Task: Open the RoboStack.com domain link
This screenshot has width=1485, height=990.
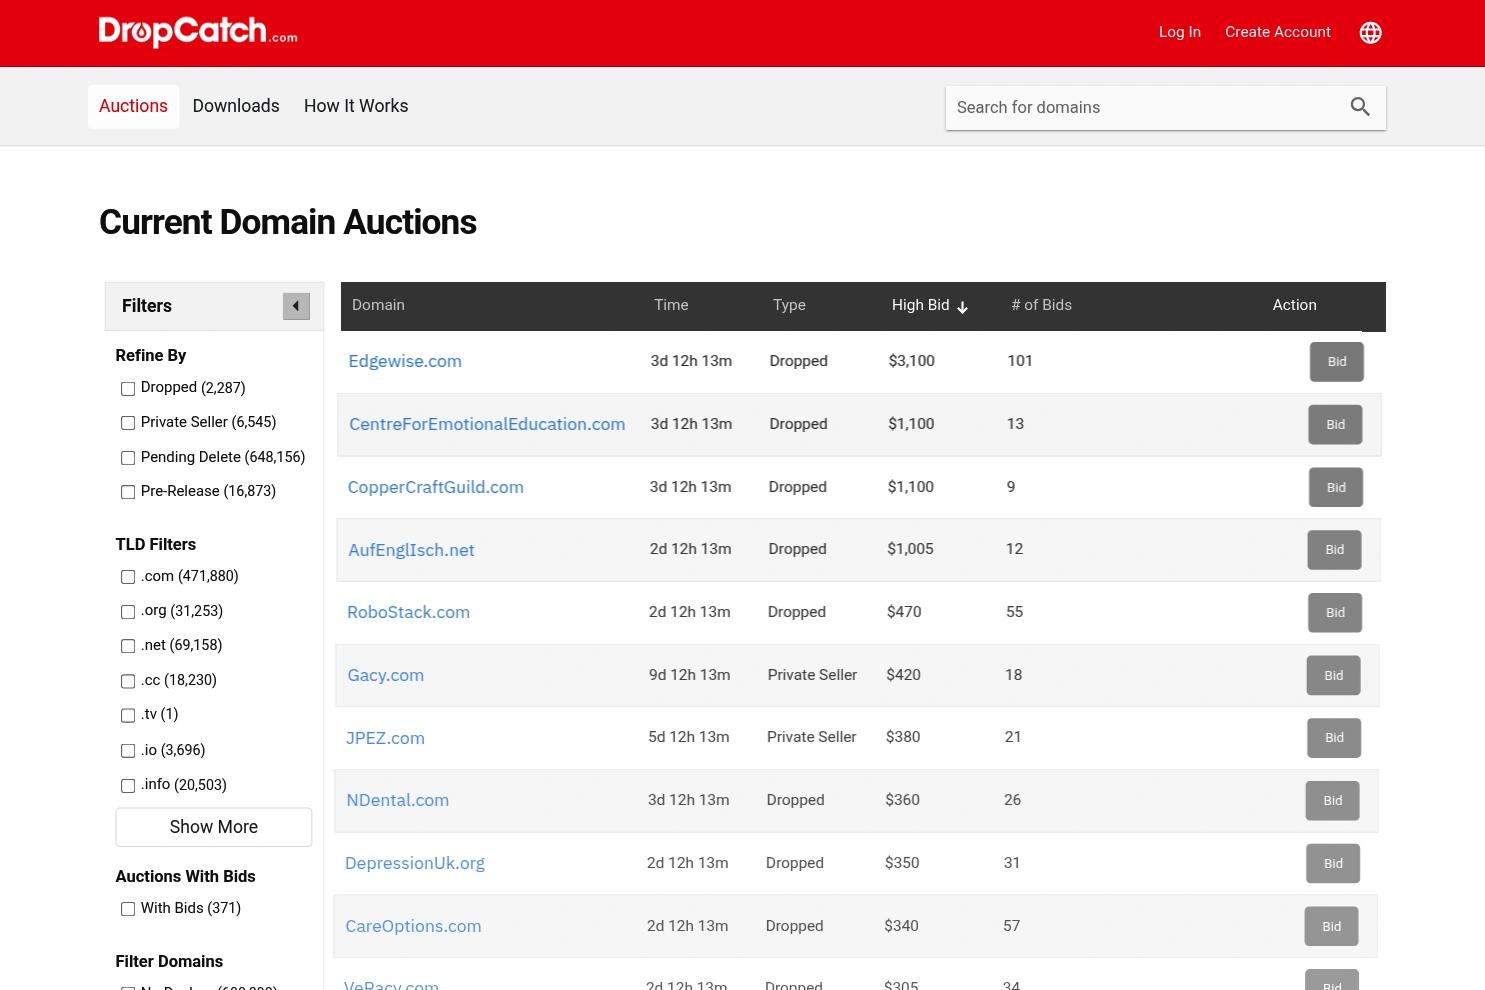Action: click(x=408, y=612)
